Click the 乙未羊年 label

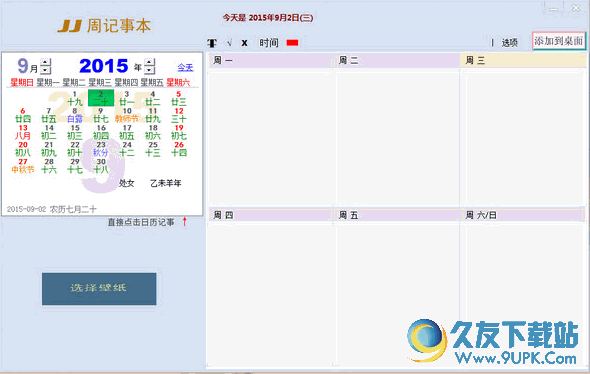(x=166, y=183)
